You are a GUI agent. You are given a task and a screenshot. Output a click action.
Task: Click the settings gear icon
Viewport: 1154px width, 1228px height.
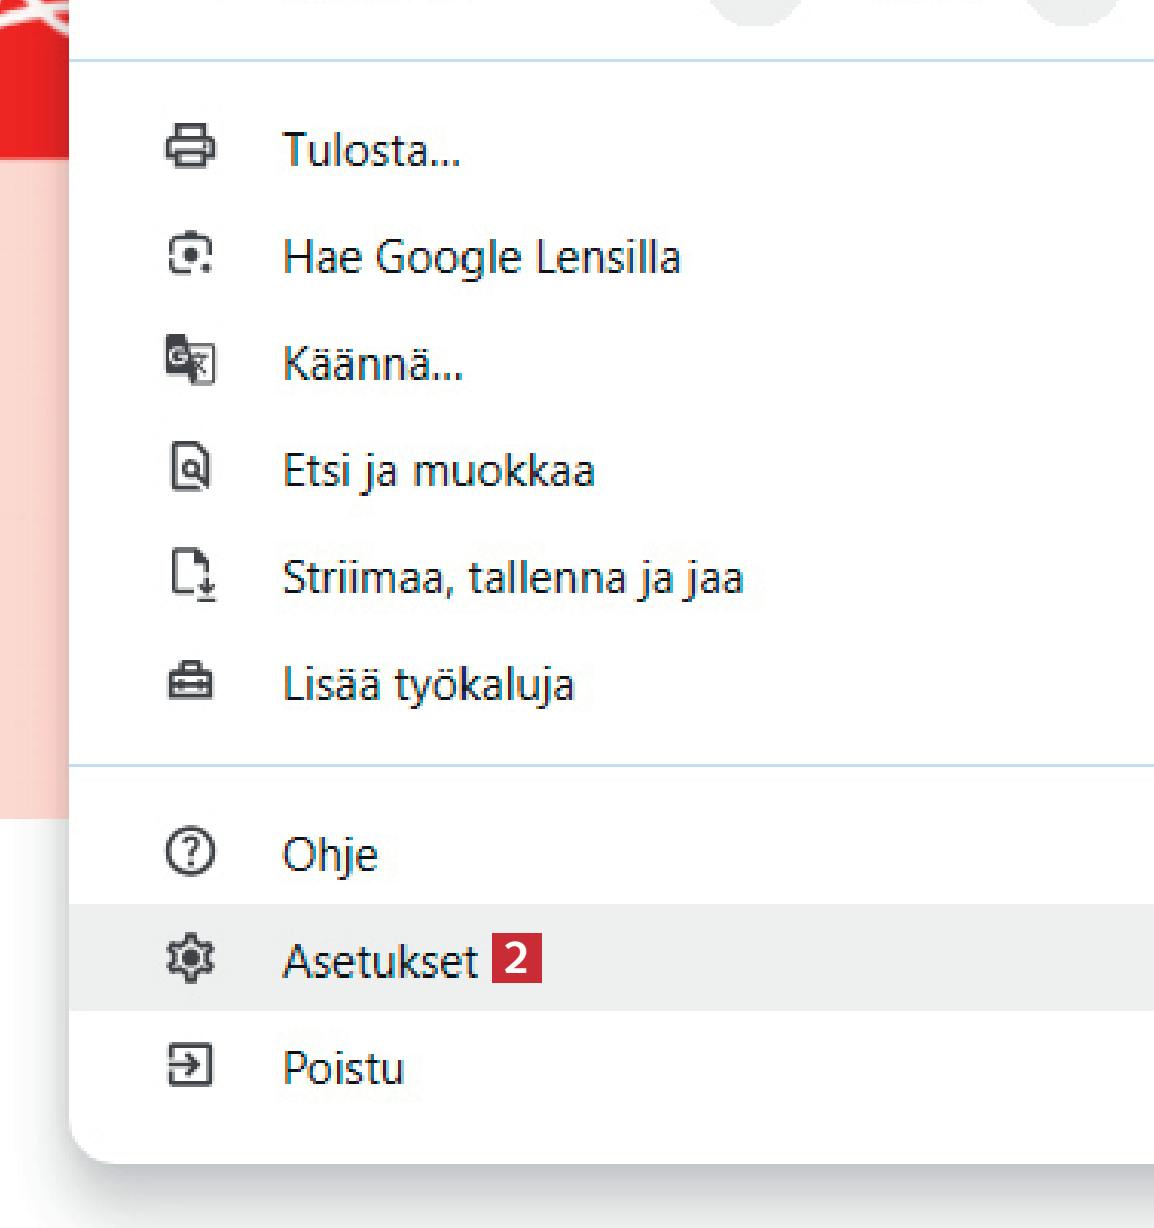189,959
